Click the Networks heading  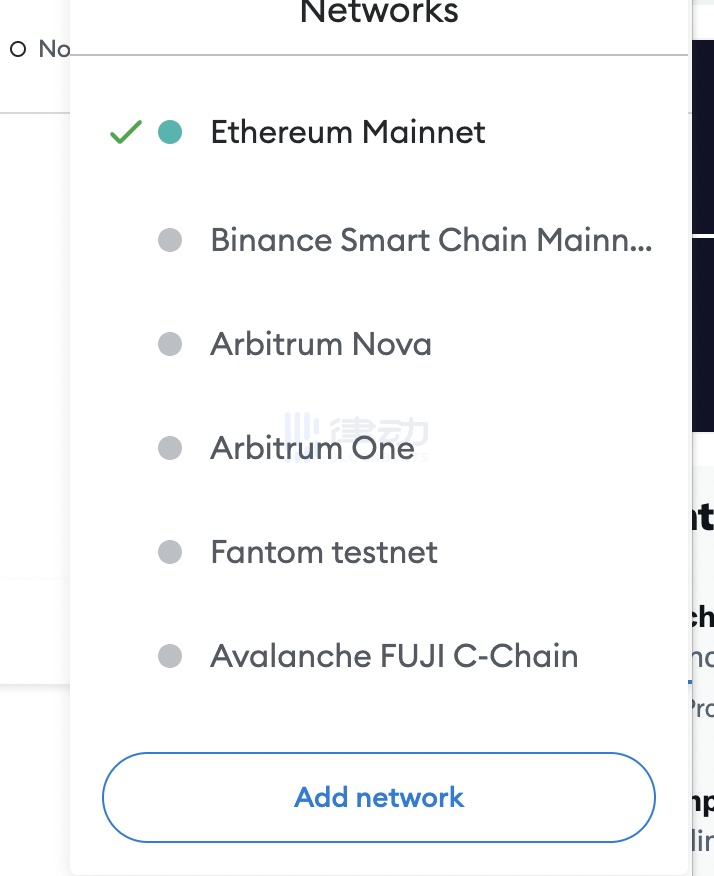point(379,13)
